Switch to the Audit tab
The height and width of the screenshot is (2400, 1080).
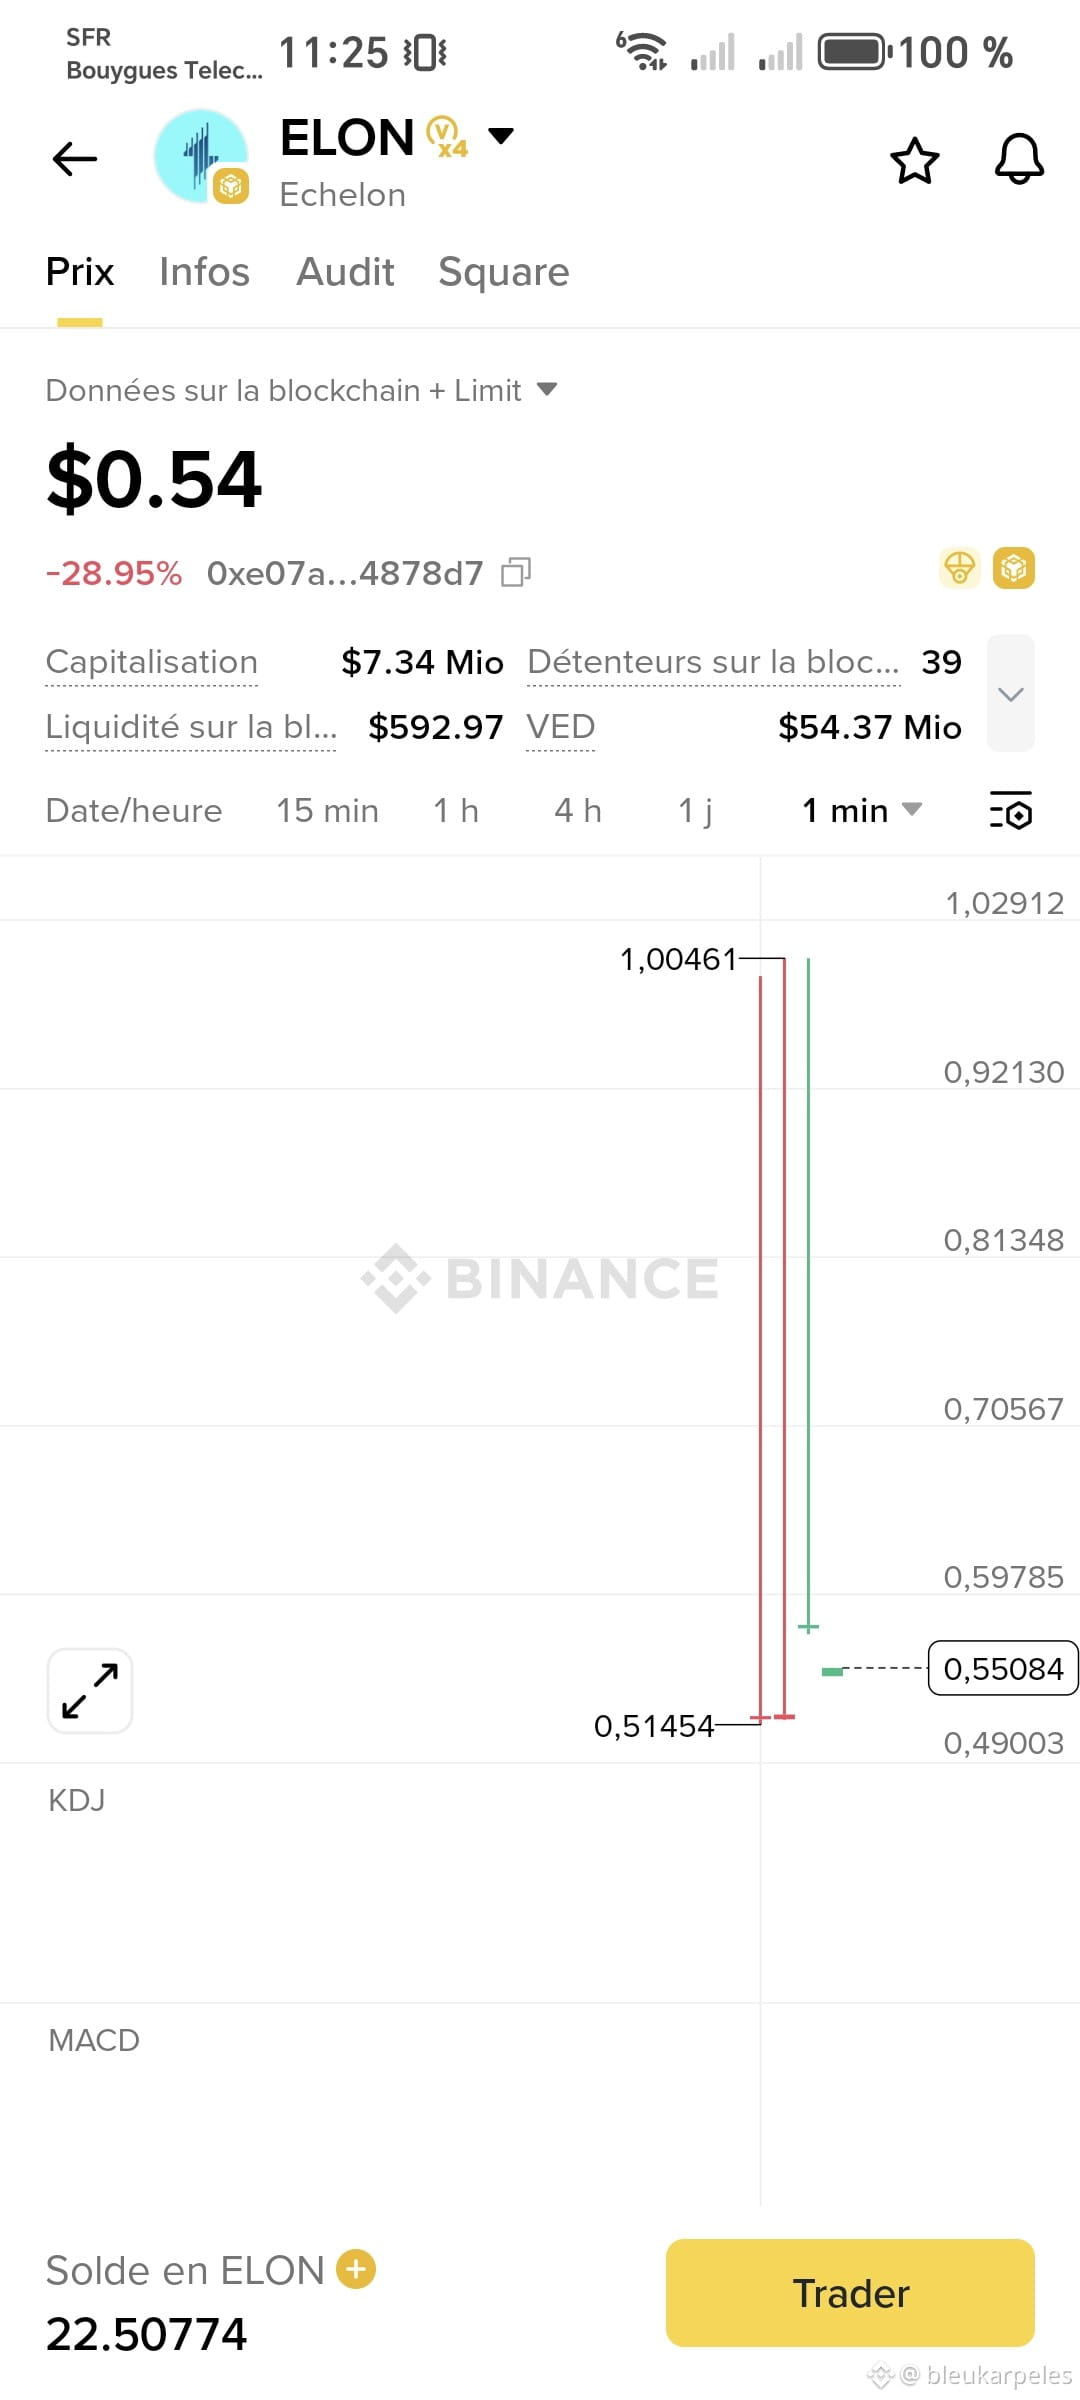click(x=345, y=272)
